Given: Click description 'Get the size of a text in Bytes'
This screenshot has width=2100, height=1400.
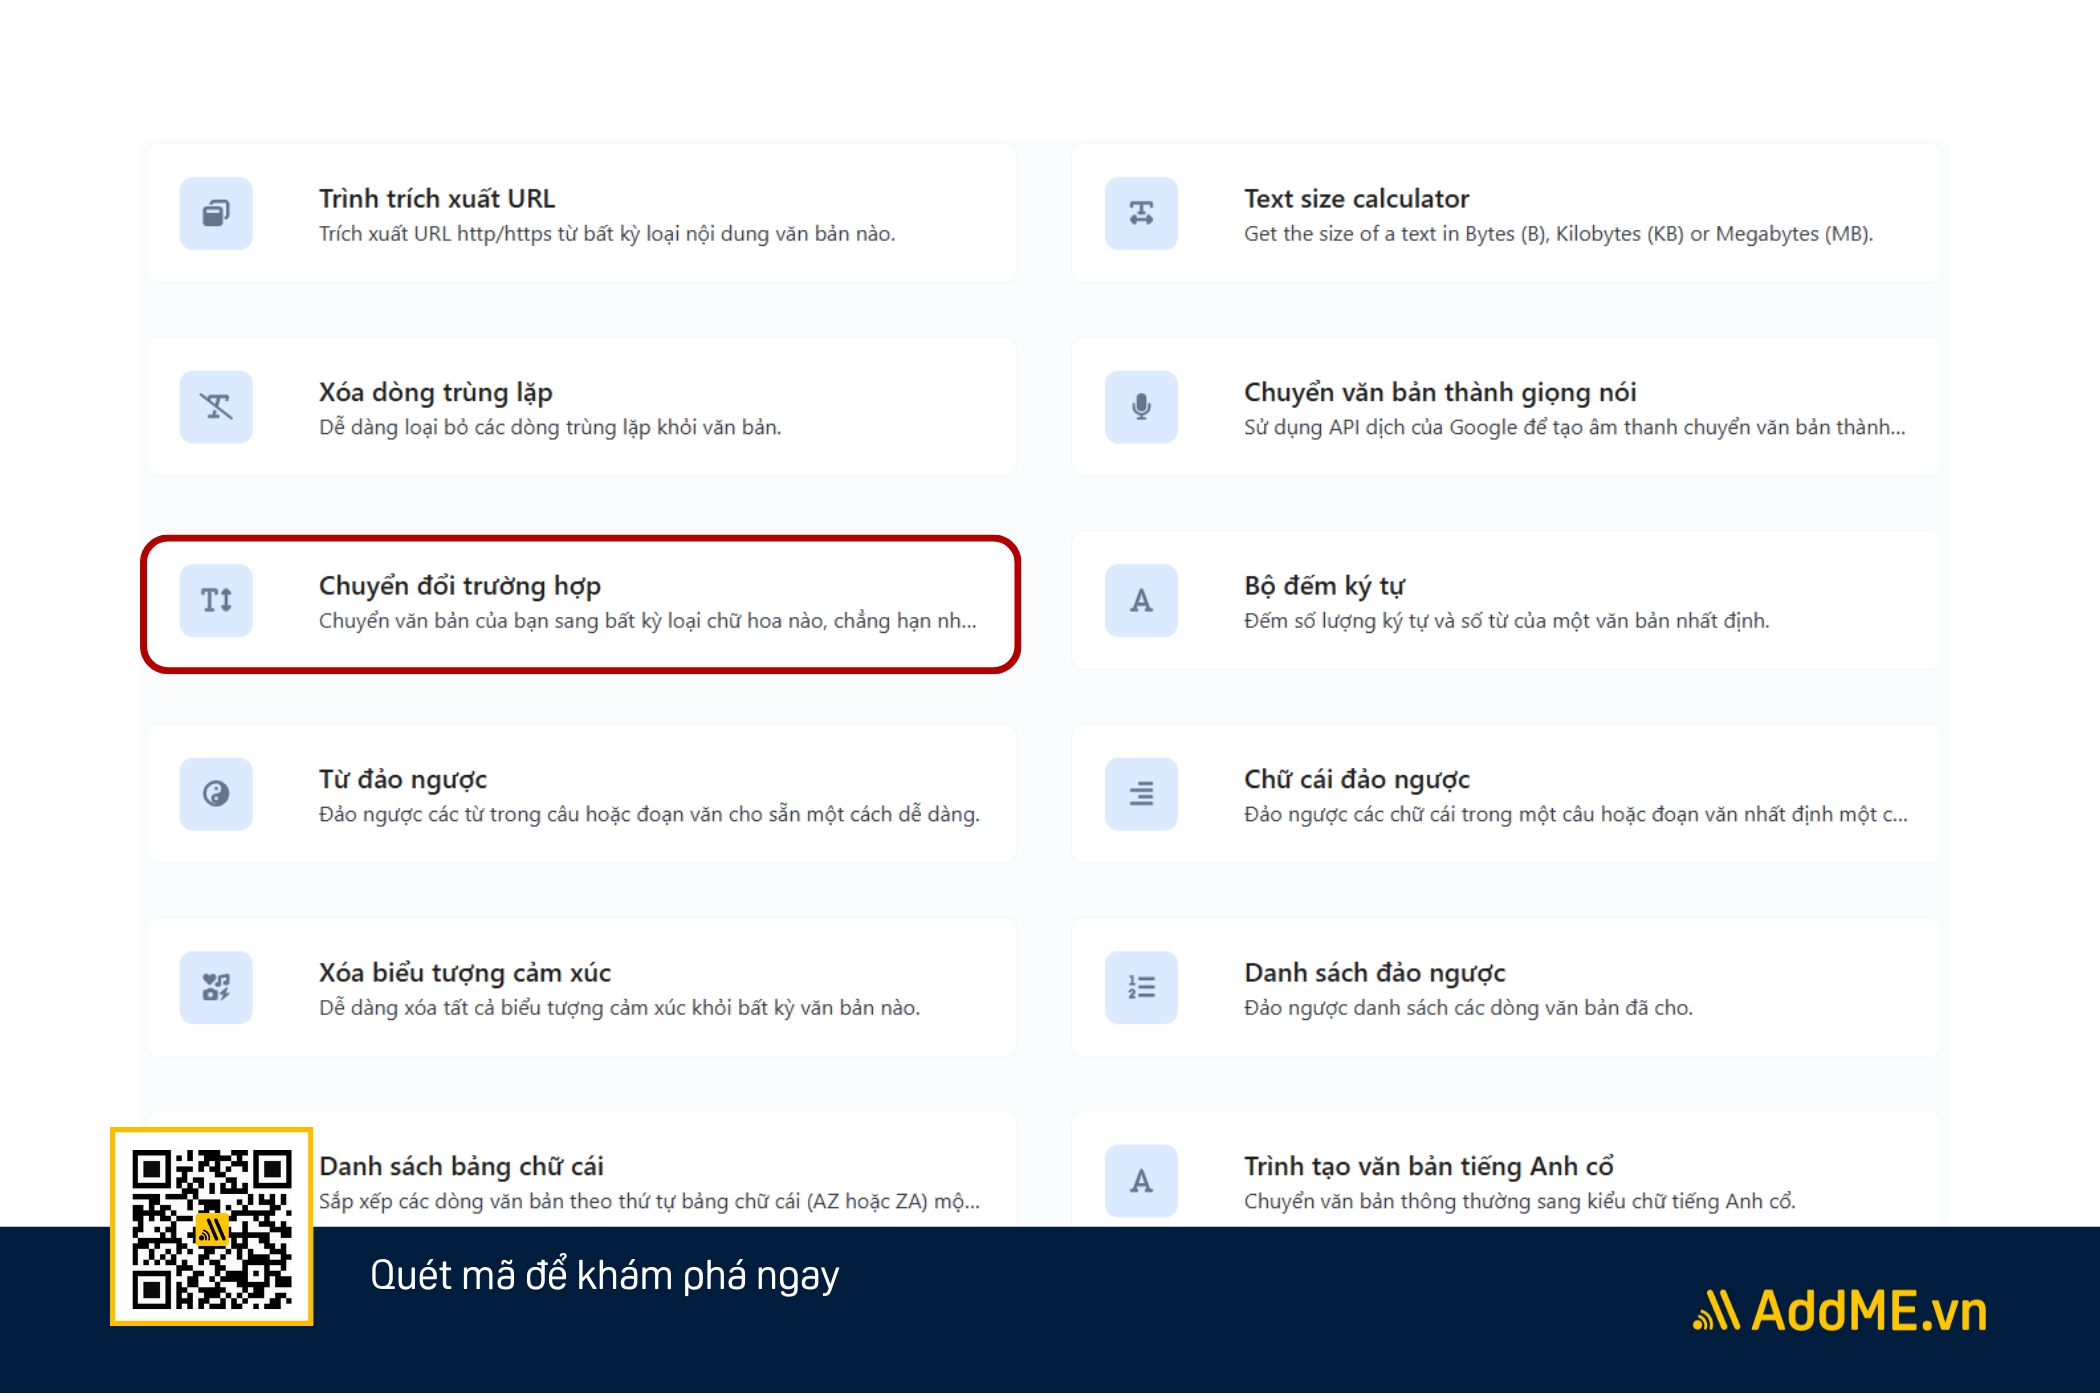Looking at the screenshot, I should (1558, 234).
